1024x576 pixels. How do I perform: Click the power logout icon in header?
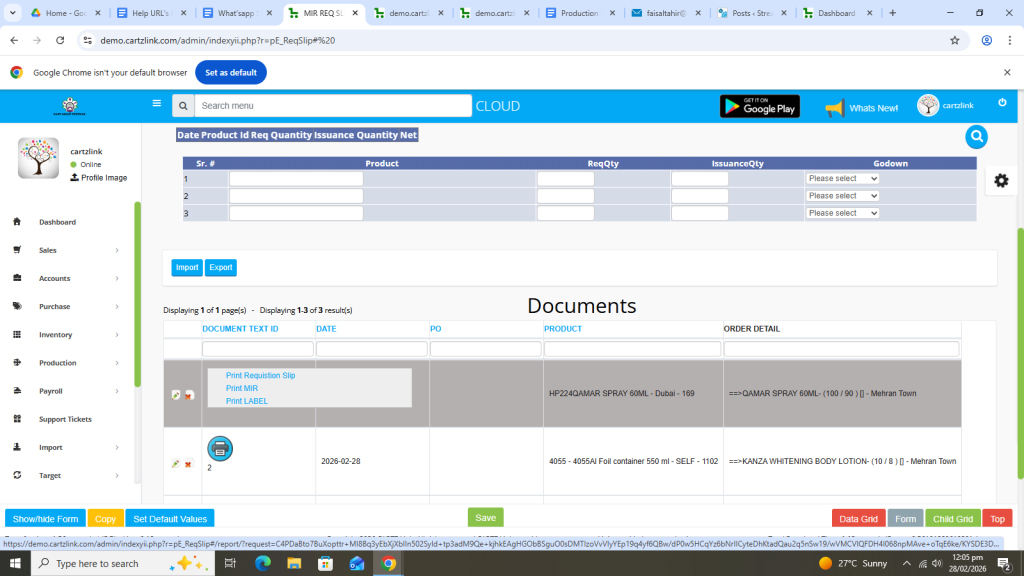point(1002,103)
